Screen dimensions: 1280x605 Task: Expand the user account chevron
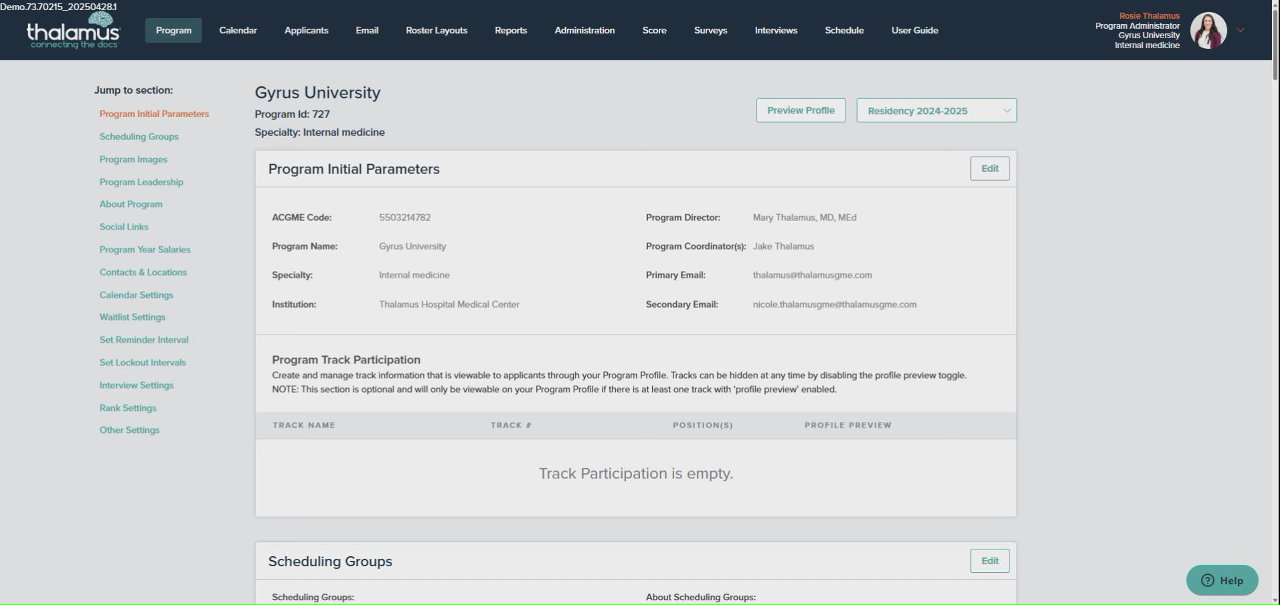1241,30
